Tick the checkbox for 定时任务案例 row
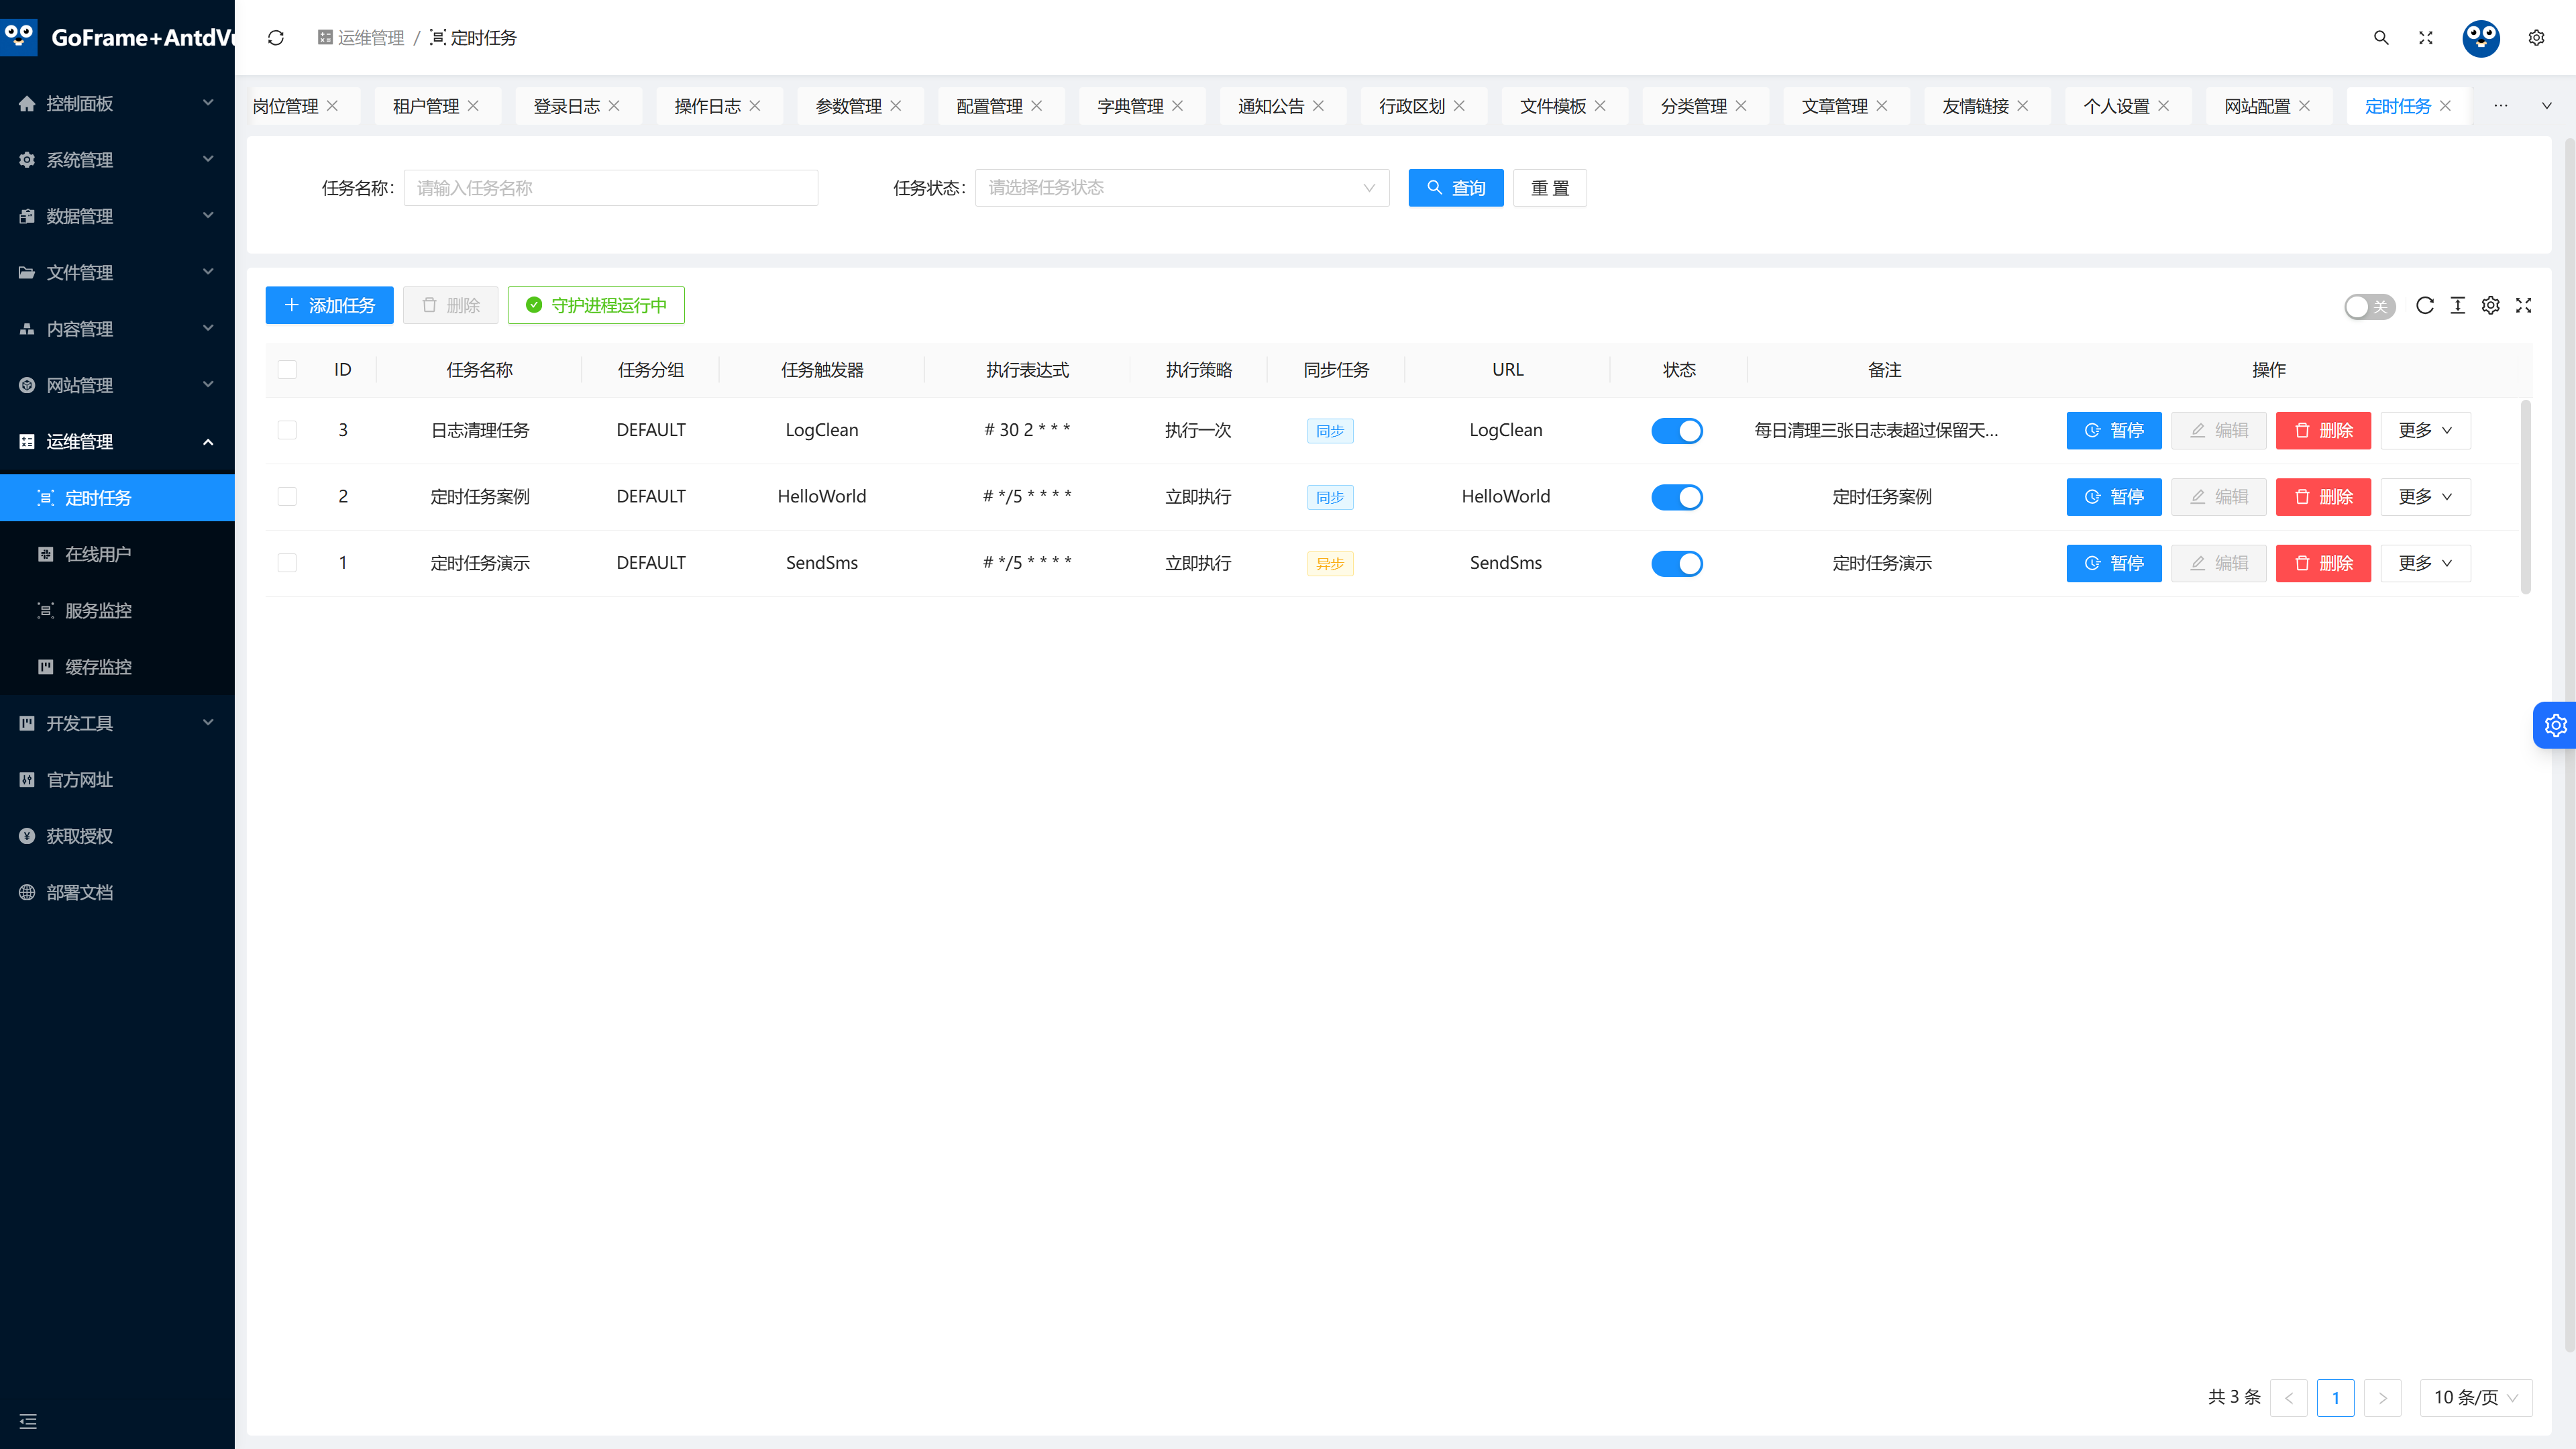Screen dimensions: 2576x1449 287,497
